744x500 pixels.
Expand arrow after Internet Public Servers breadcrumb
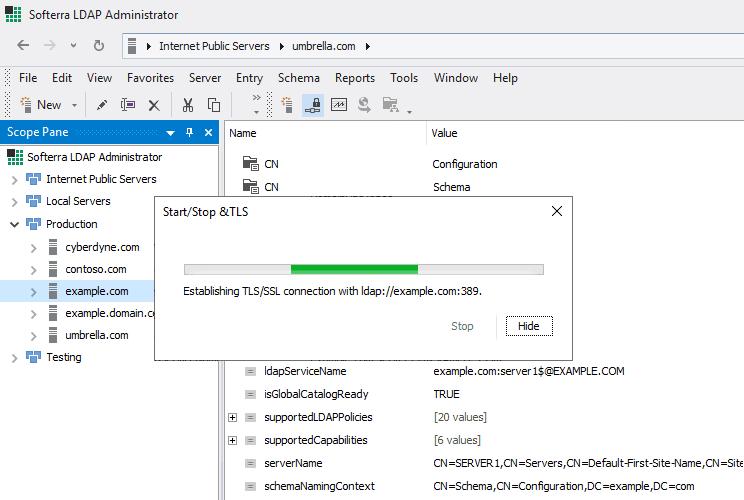pos(282,46)
